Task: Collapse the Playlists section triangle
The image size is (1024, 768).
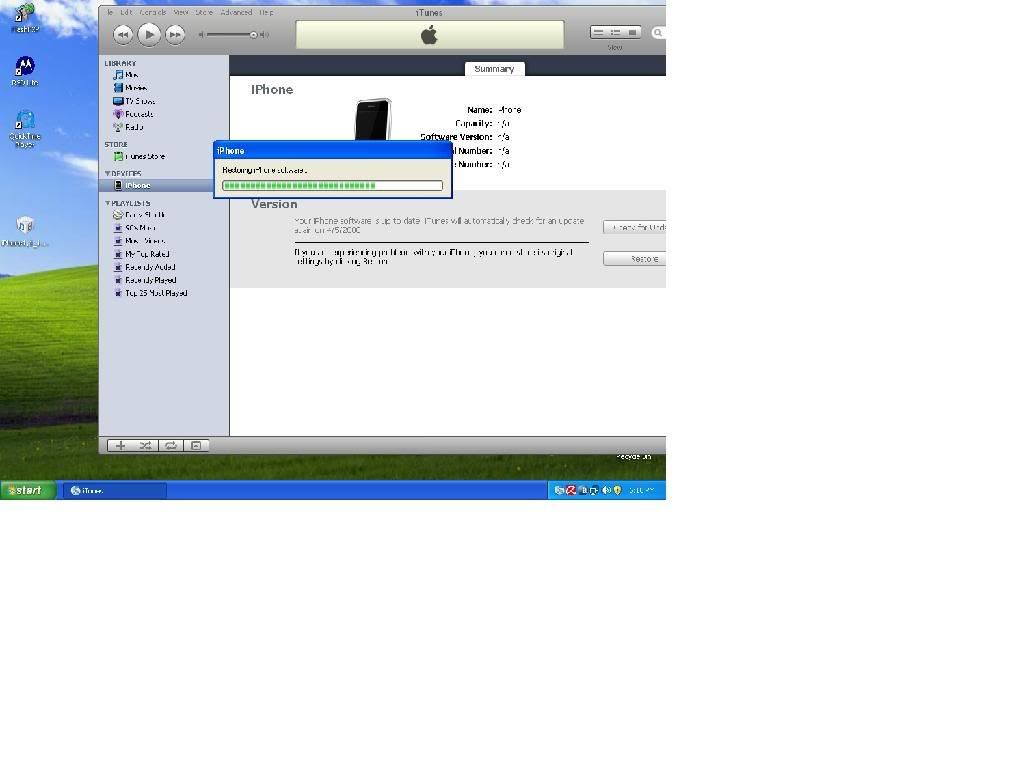Action: pyautogui.click(x=107, y=203)
